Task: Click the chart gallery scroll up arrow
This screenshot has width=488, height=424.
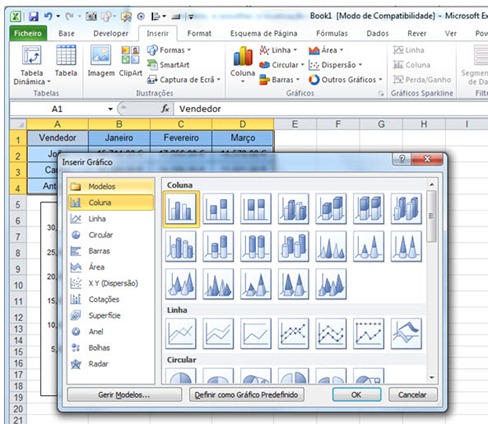Action: coord(432,184)
